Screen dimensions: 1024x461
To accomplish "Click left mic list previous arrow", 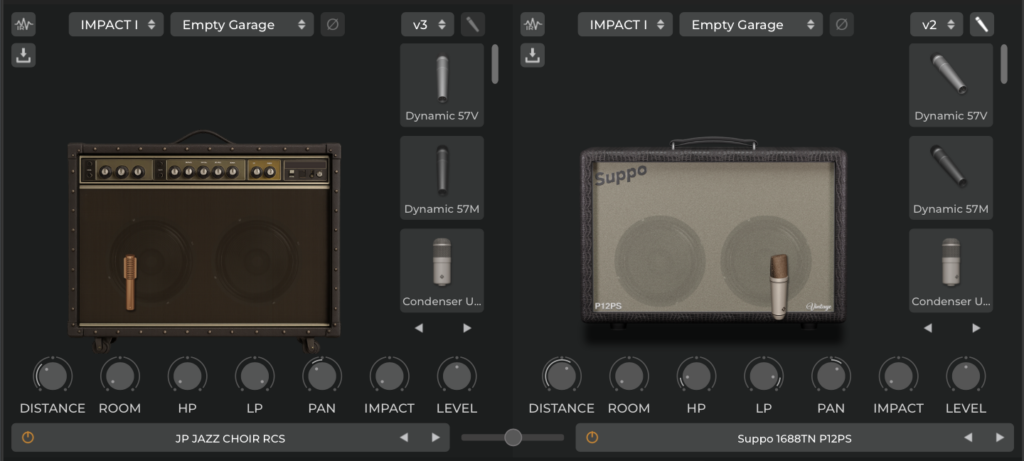I will (419, 328).
